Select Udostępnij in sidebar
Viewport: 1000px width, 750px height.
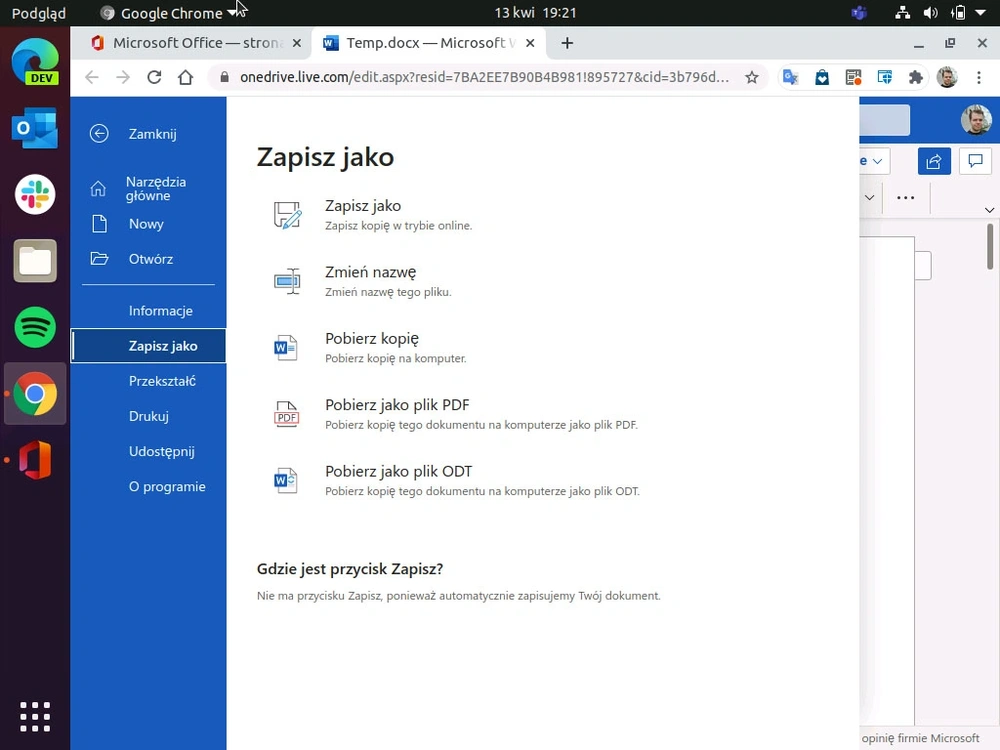tap(149, 451)
